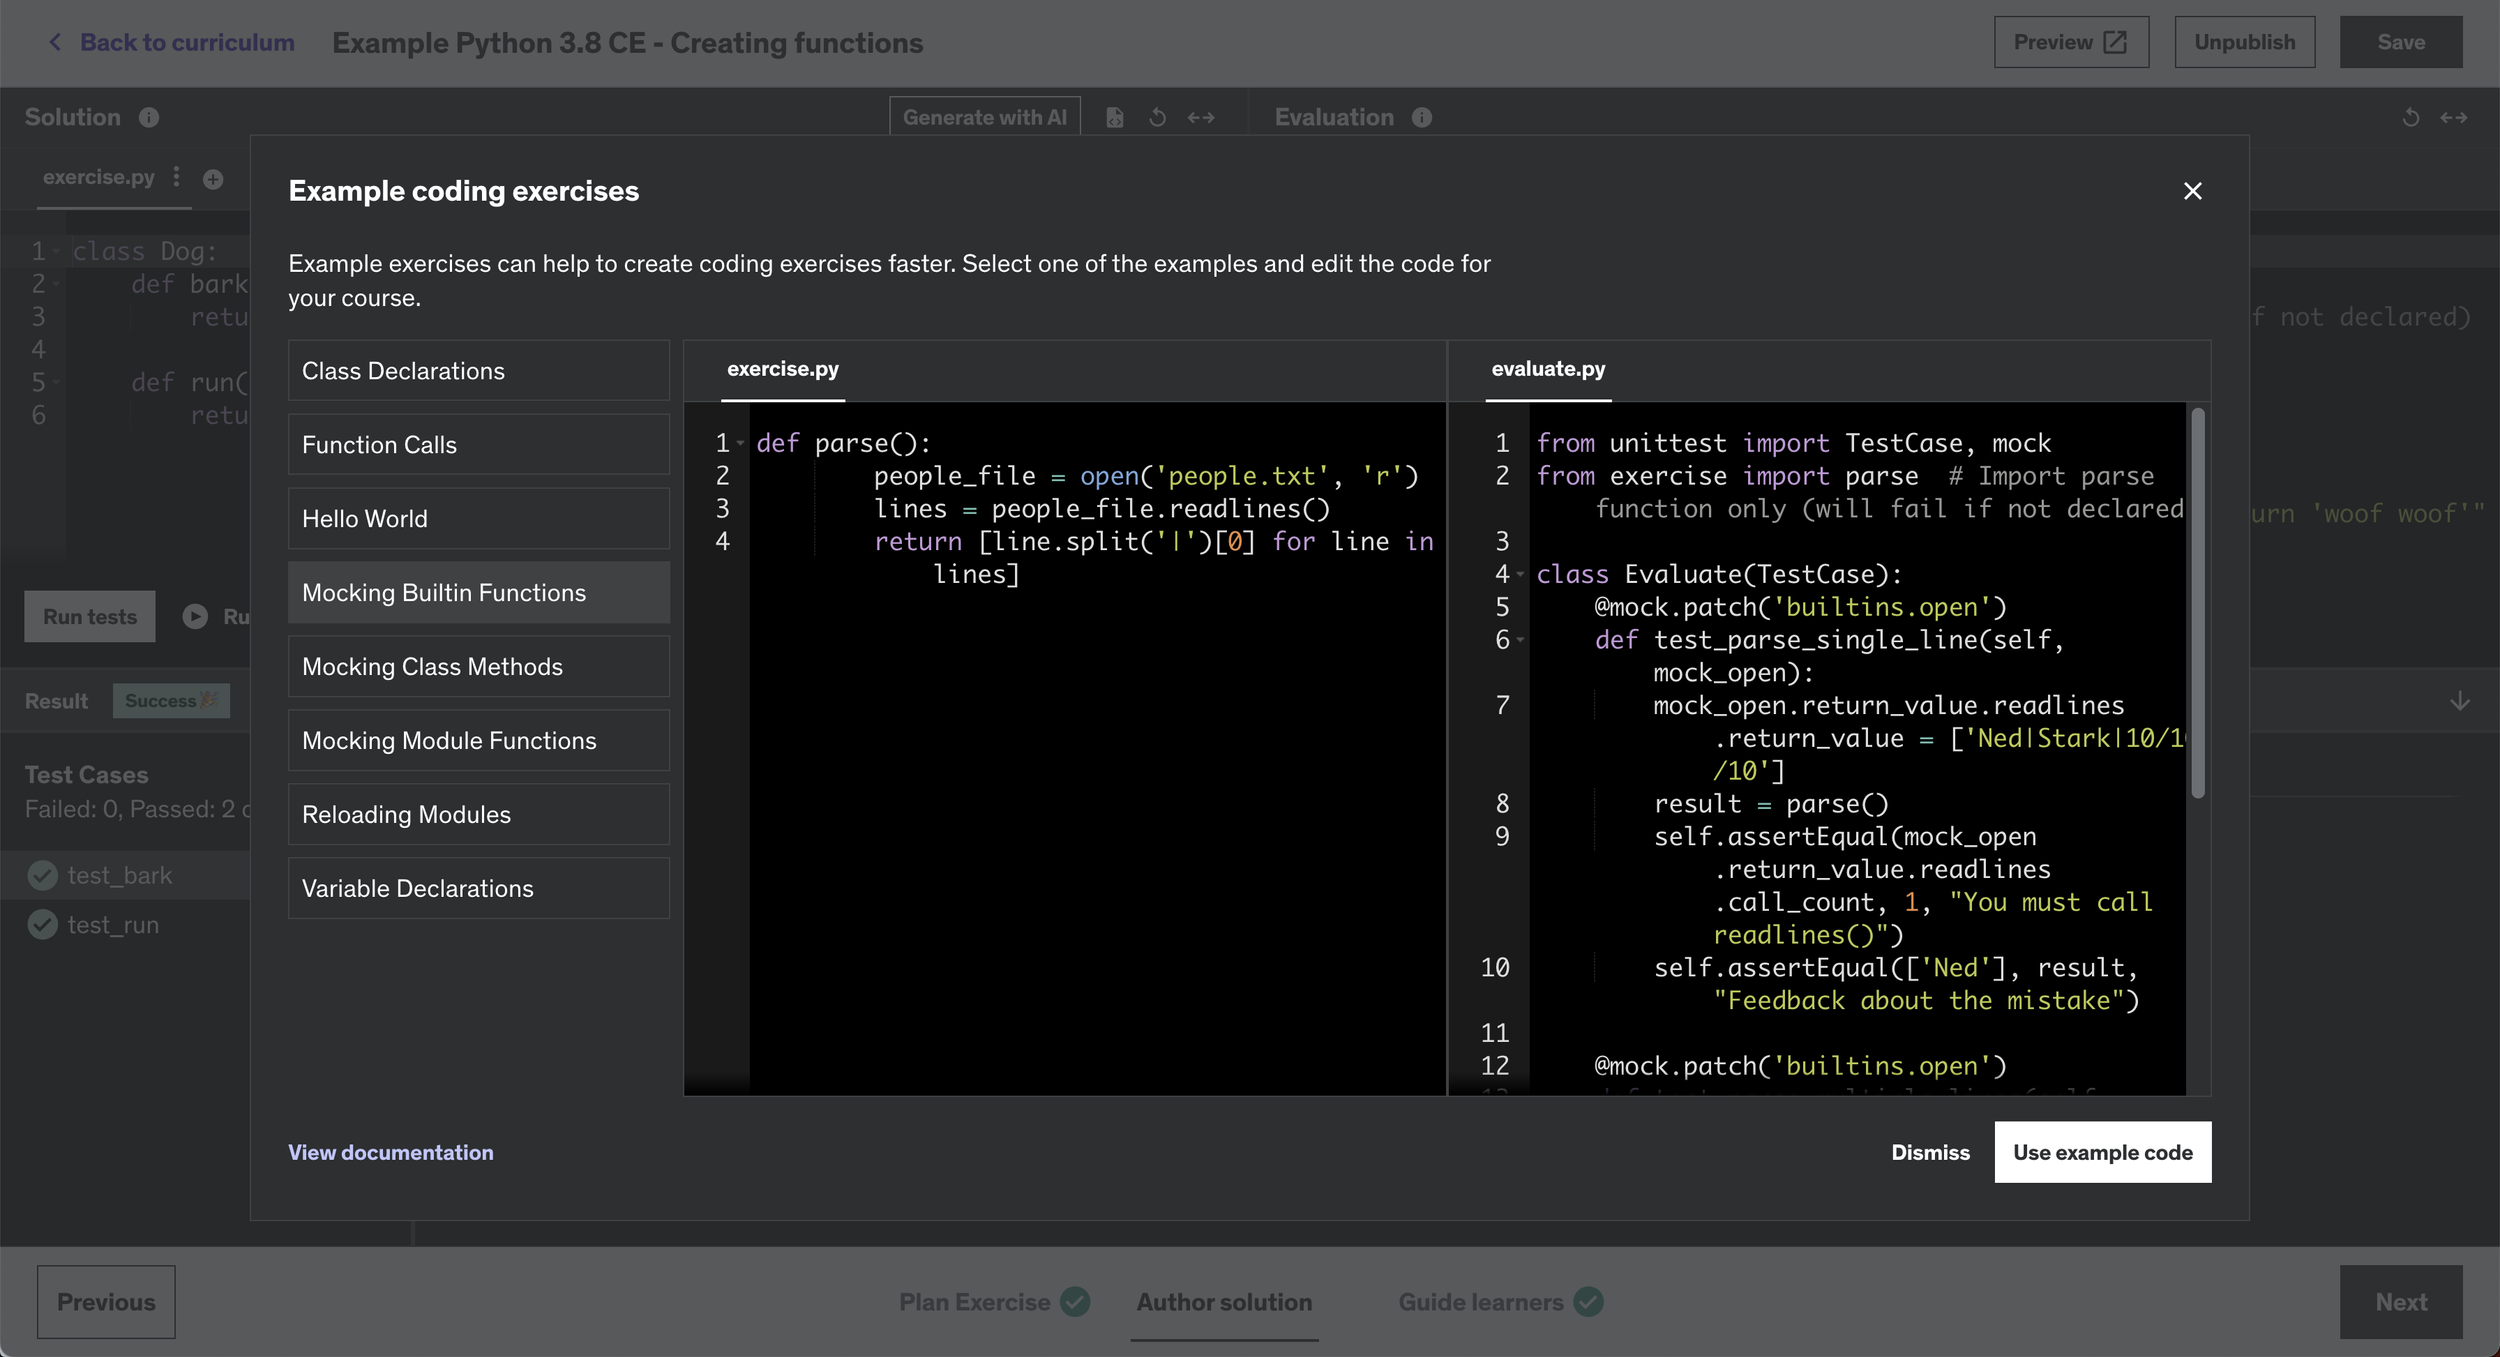Click the evaluate.py vertical scrollbar
Viewport: 2500px width, 1357px height.
click(2197, 604)
